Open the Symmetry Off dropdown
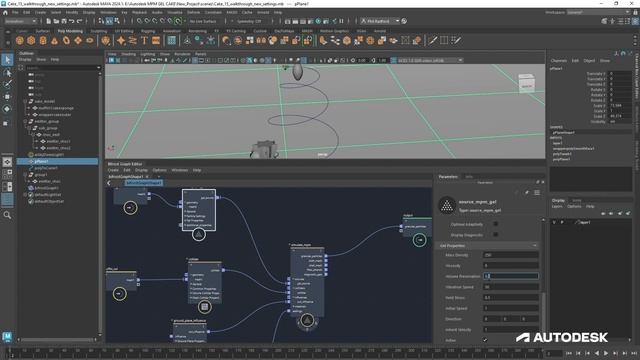 pos(249,21)
